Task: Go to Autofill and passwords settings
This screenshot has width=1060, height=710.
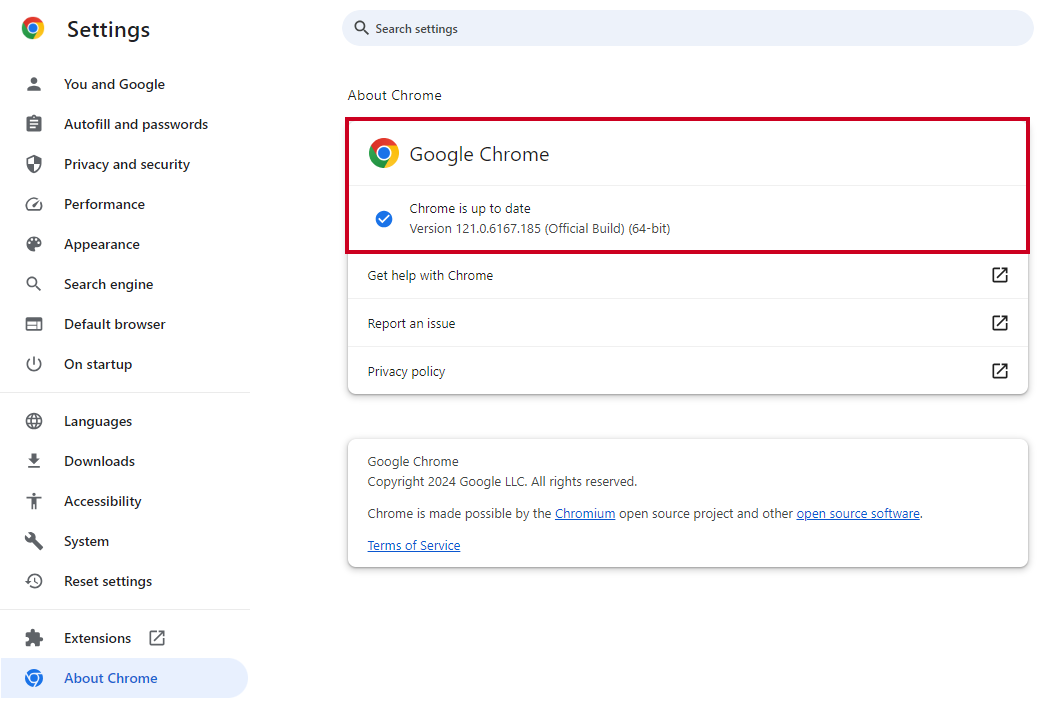Action: coord(124,124)
